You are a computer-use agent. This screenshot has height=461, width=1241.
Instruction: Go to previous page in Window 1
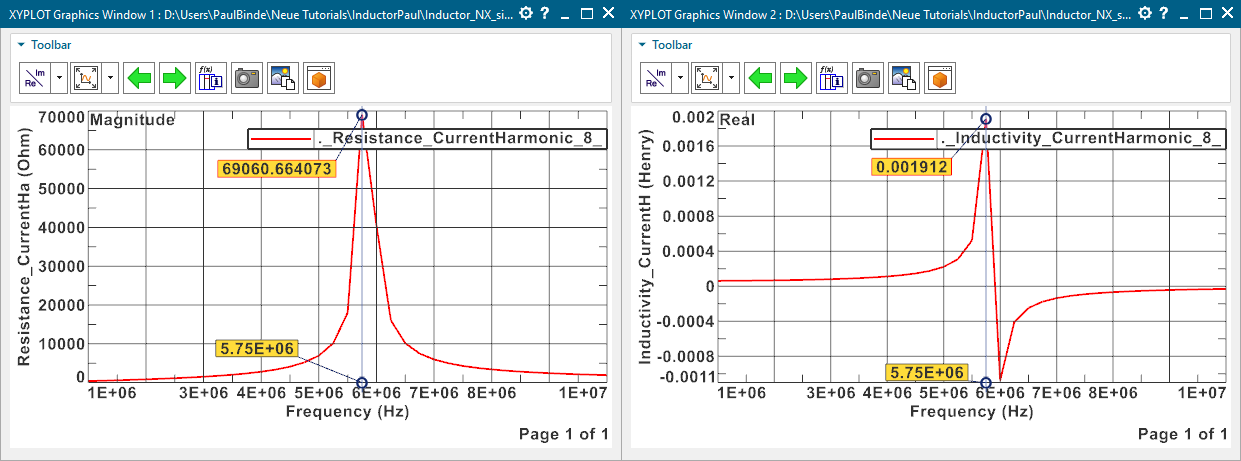(141, 77)
